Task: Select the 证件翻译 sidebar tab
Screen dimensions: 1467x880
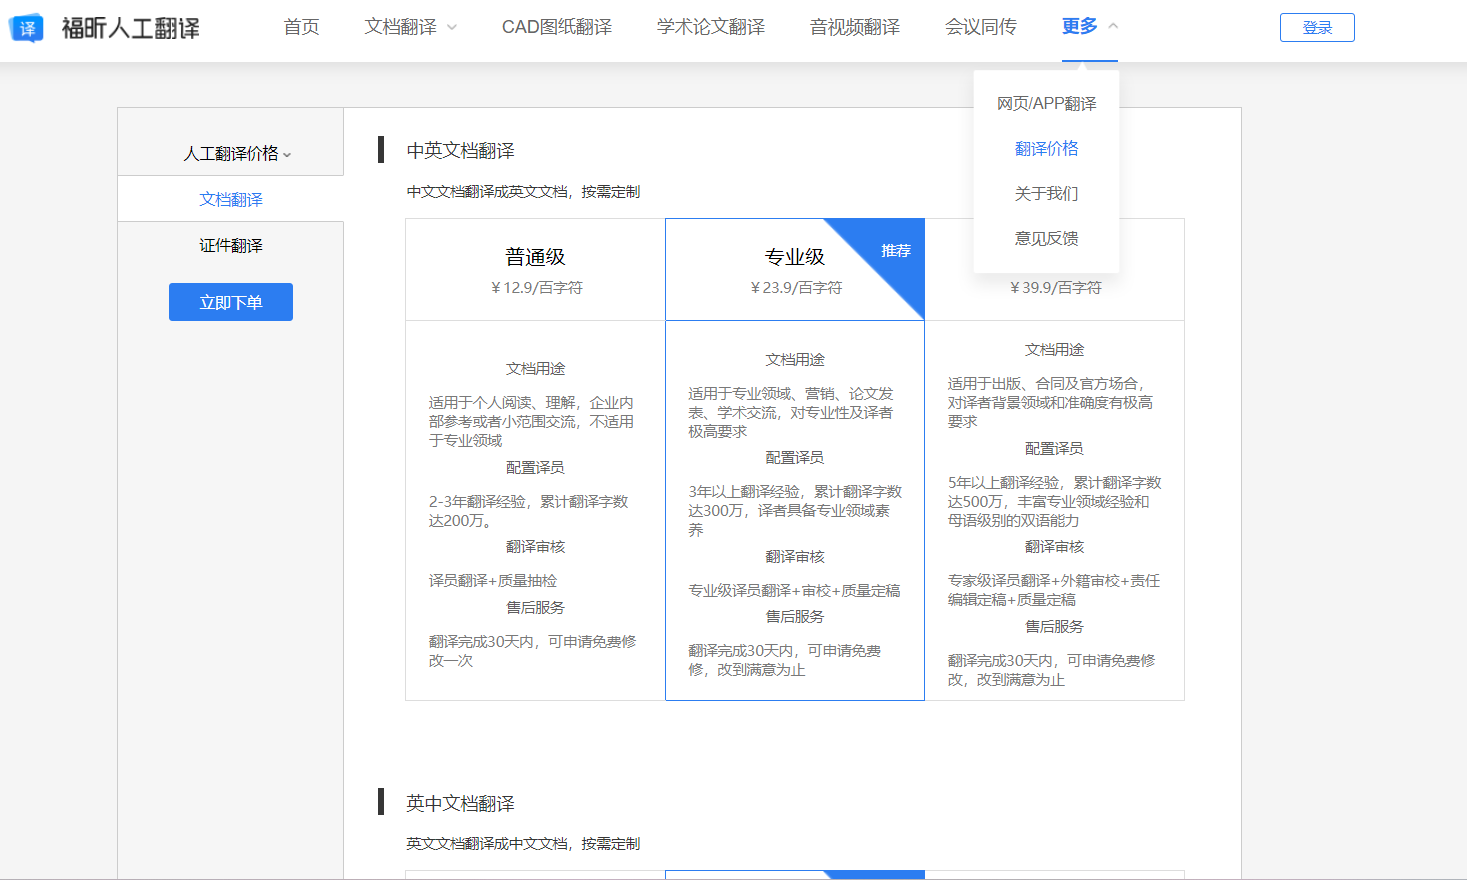Action: (x=231, y=245)
